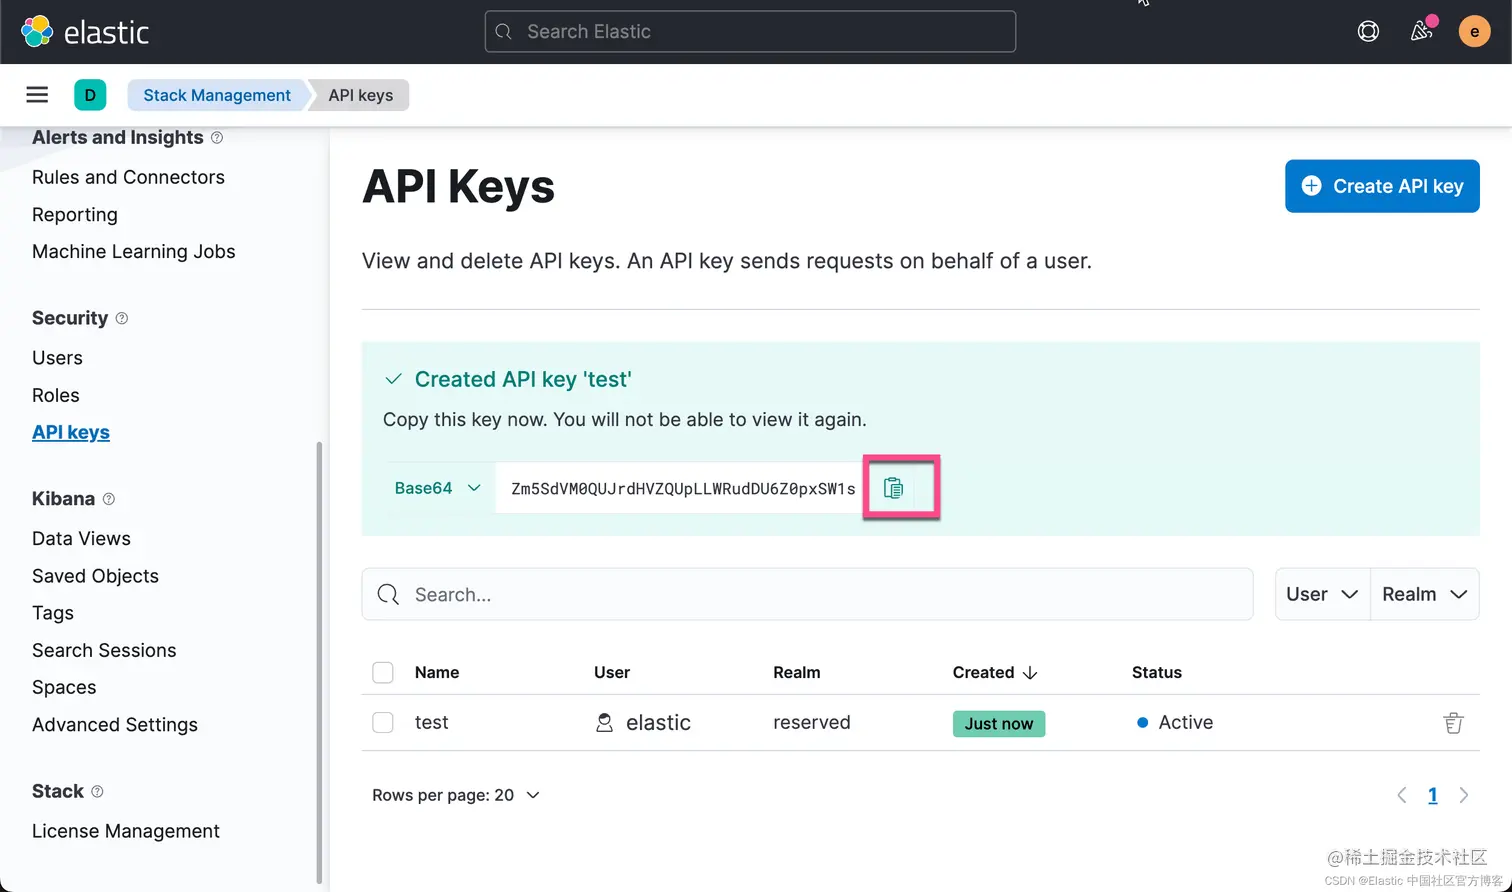This screenshot has height=892, width=1512.
Task: Copy the API key to clipboard
Action: [x=894, y=488]
